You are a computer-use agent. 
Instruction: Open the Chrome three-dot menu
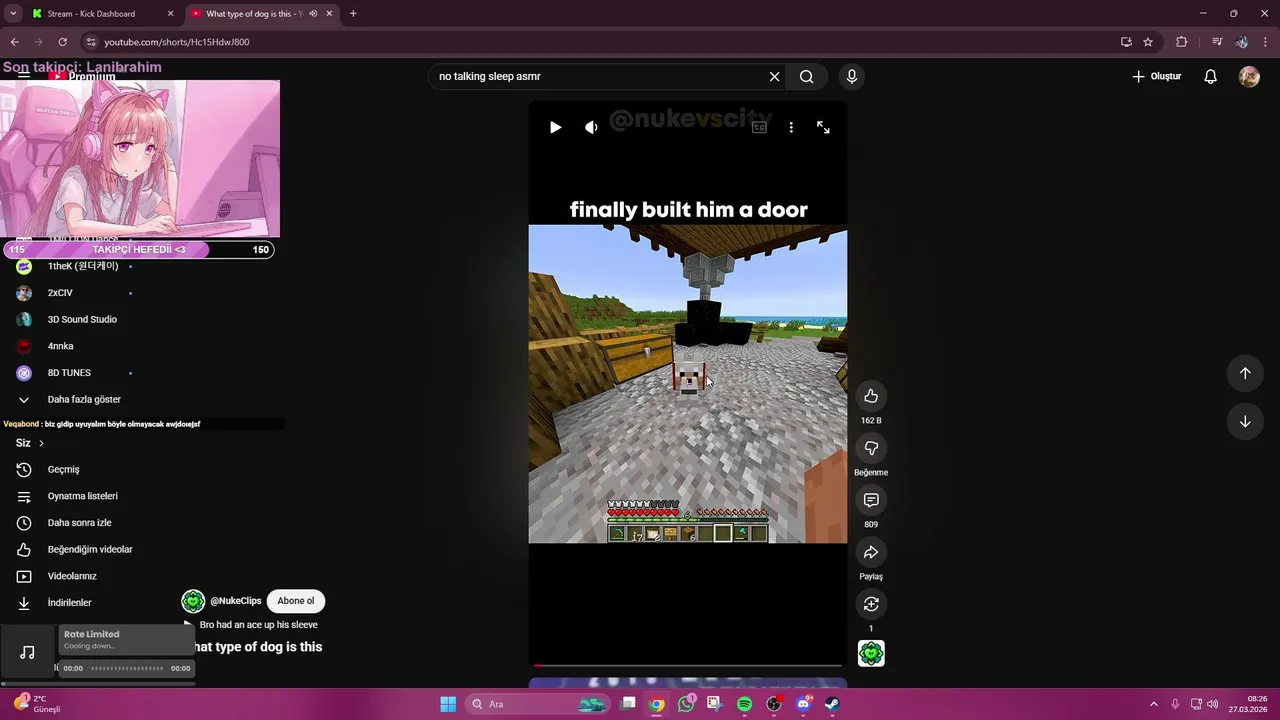click(1266, 42)
